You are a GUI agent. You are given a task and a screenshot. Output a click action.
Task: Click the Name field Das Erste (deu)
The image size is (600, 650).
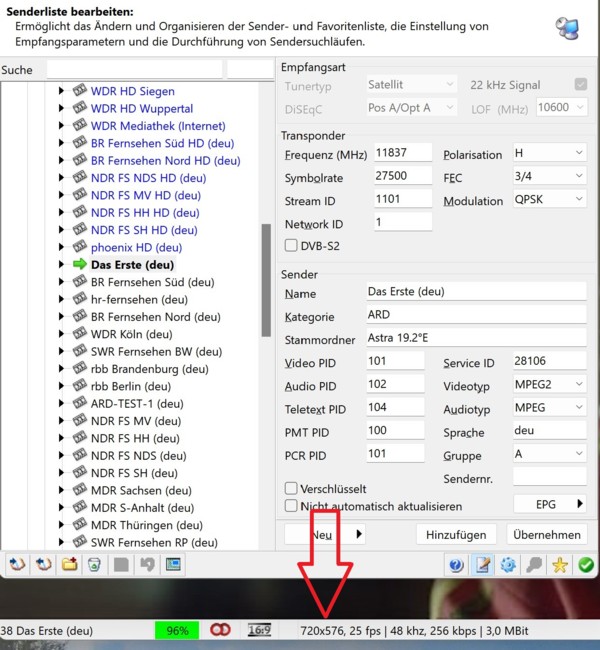476,291
